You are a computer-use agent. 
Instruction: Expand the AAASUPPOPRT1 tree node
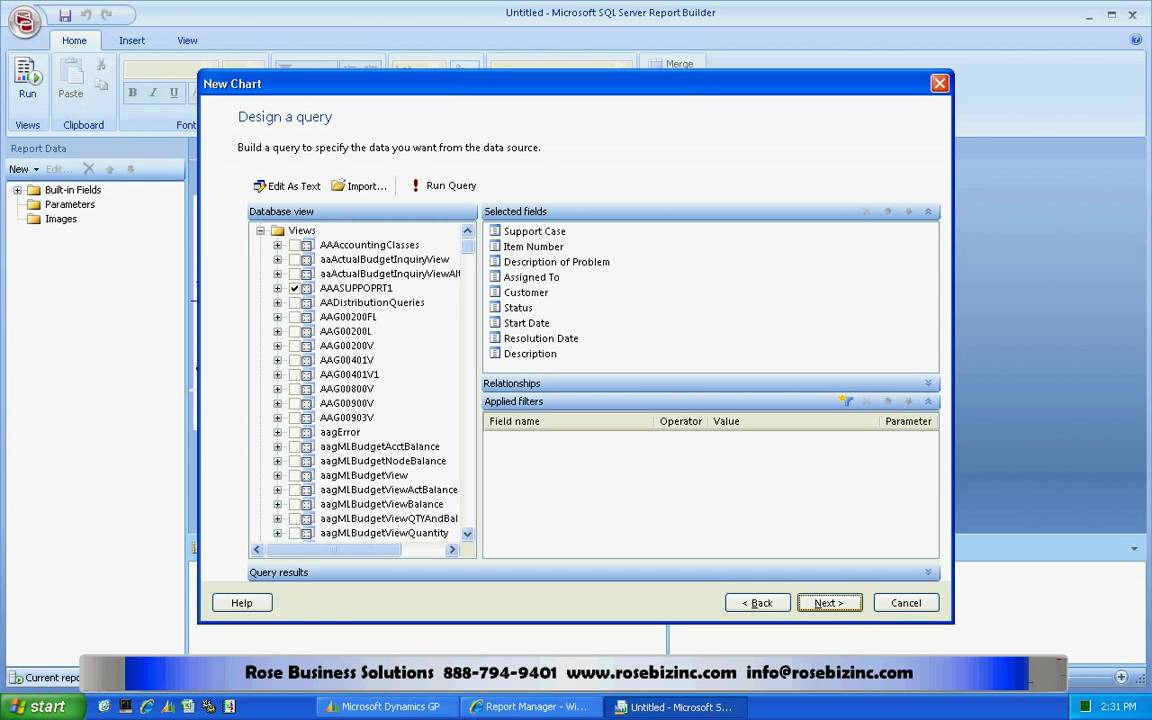click(278, 288)
